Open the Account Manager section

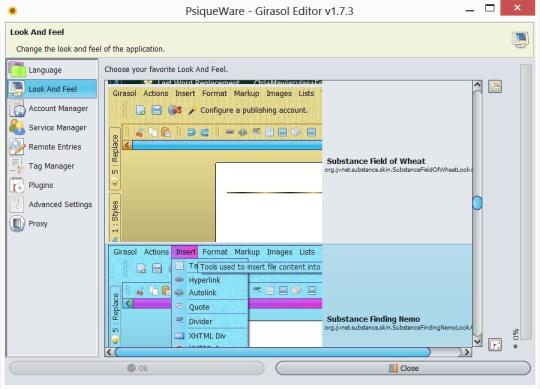52,108
